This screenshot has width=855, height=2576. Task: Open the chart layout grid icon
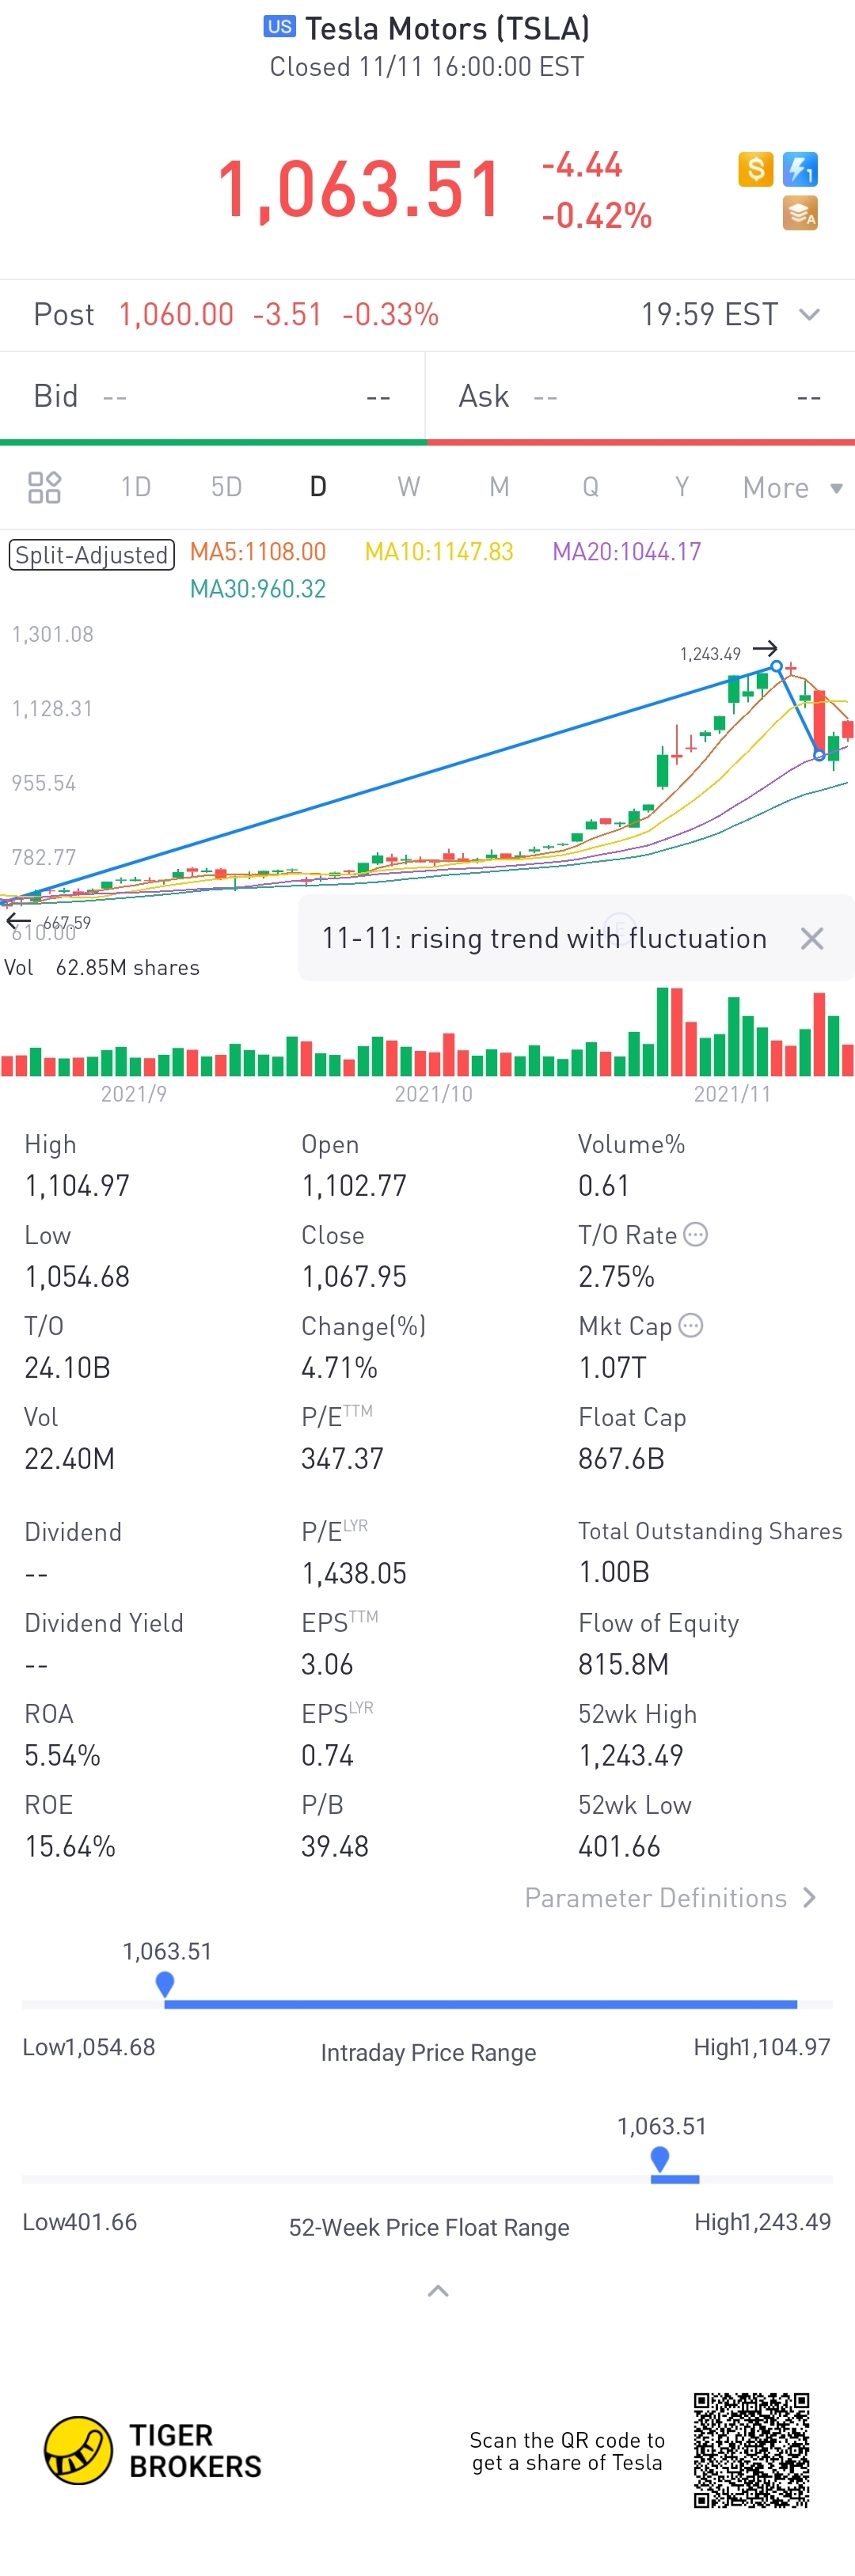tap(44, 487)
